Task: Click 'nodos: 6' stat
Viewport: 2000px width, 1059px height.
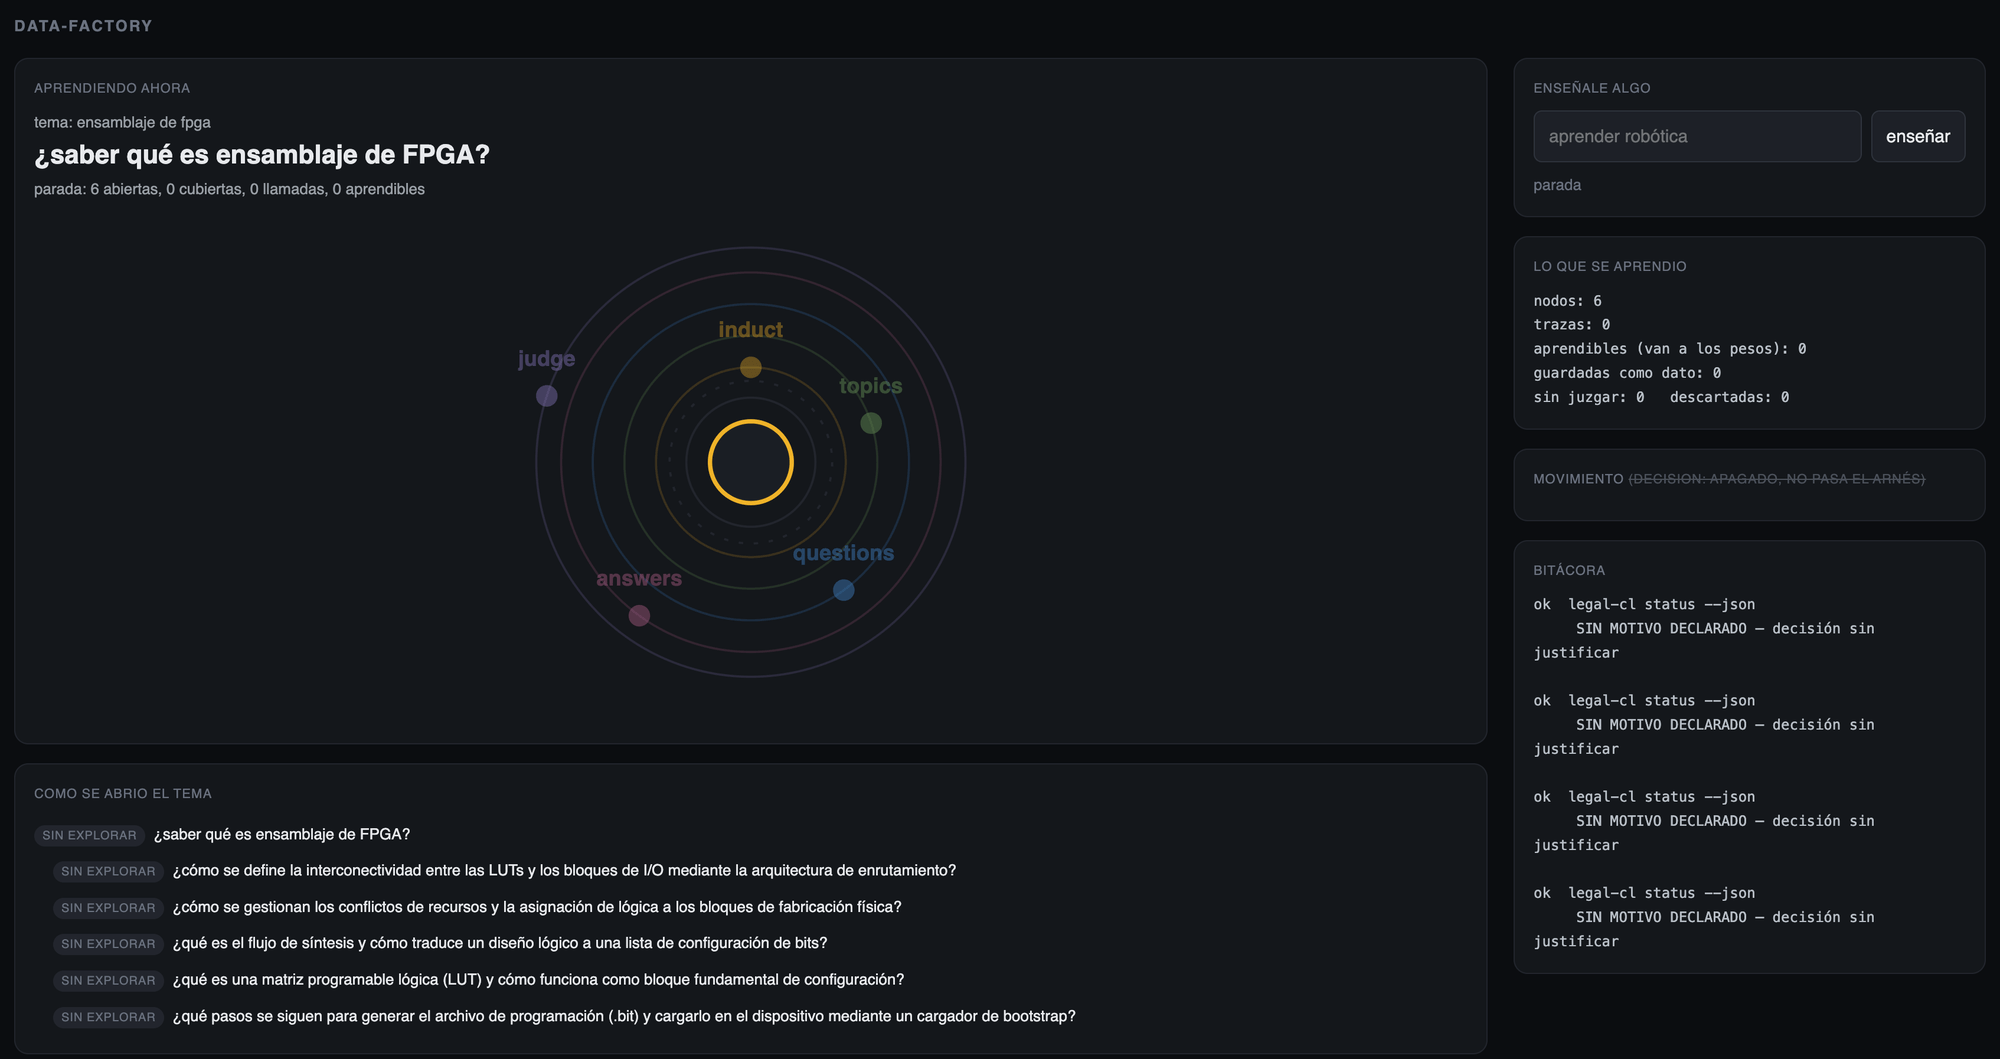Action: tap(1567, 301)
